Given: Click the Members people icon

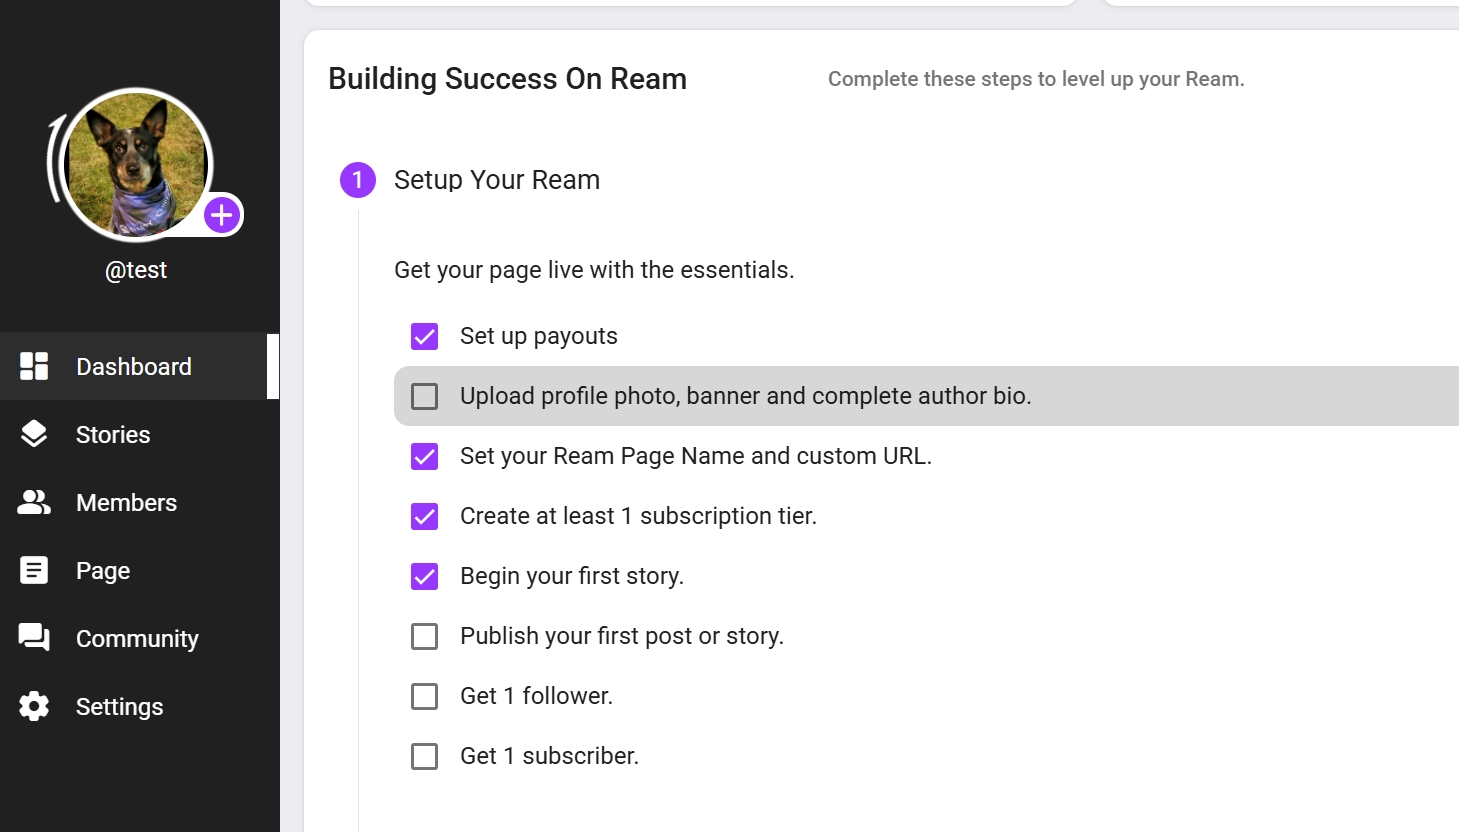Looking at the screenshot, I should click(x=34, y=502).
